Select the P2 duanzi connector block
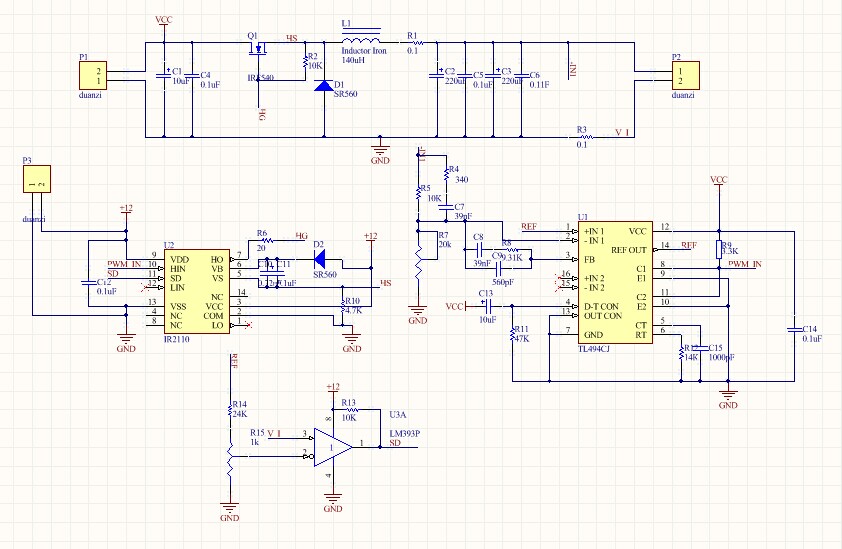Image resolution: width=842 pixels, height=549 pixels. [686, 75]
